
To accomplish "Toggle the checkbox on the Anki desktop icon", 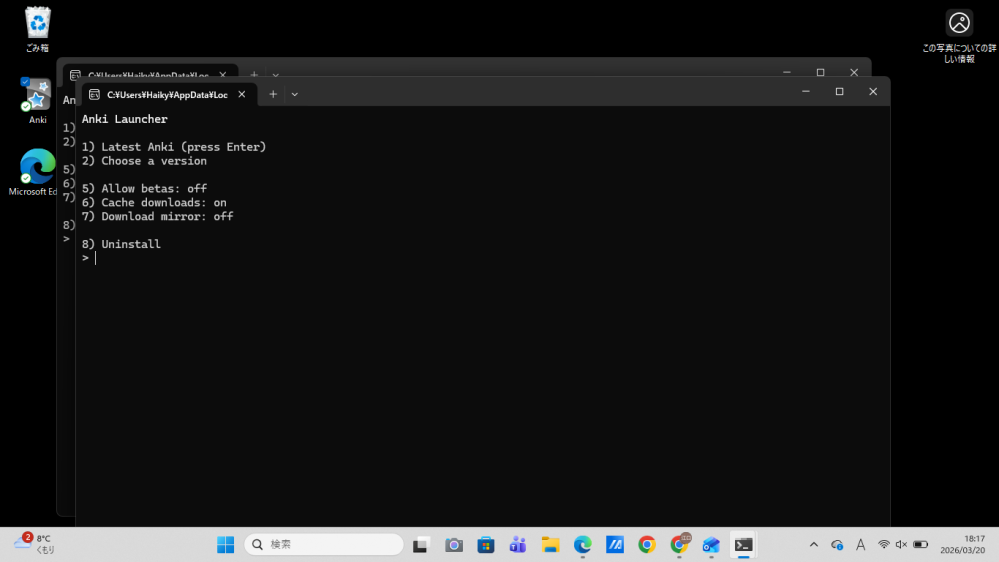I will tap(25, 82).
